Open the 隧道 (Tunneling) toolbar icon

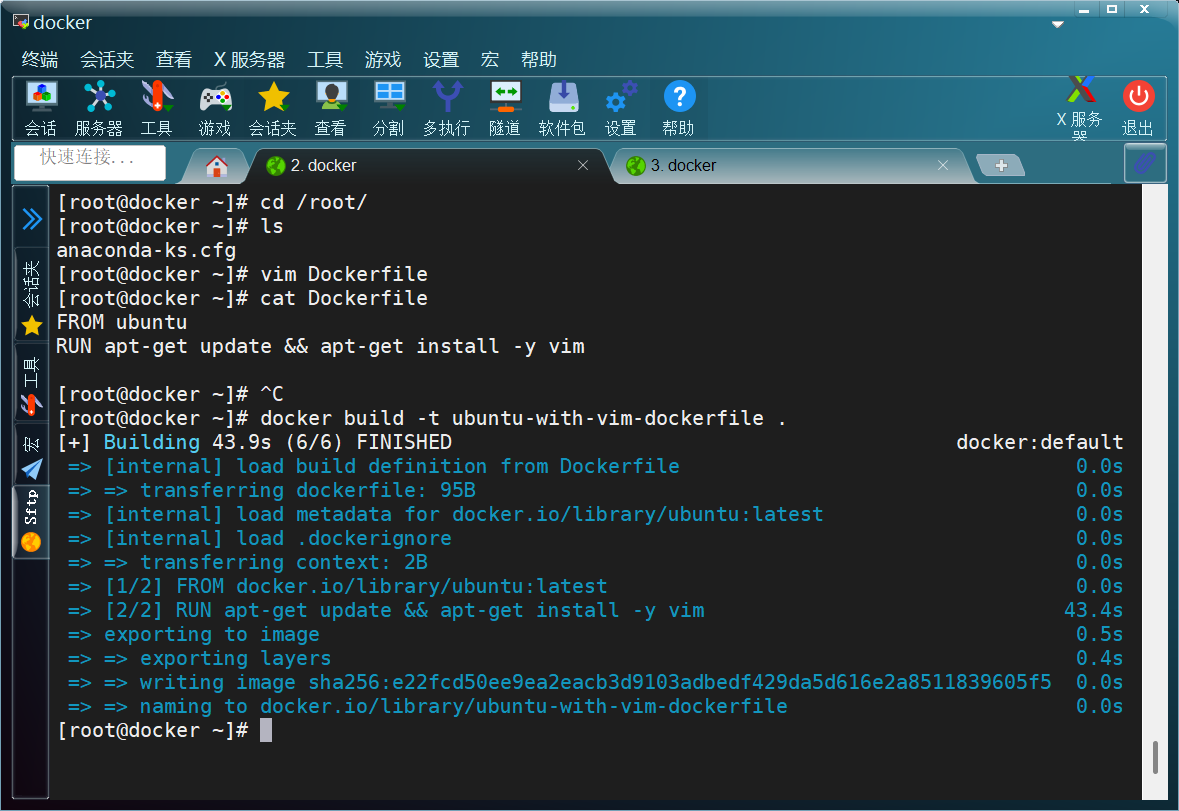pos(505,108)
